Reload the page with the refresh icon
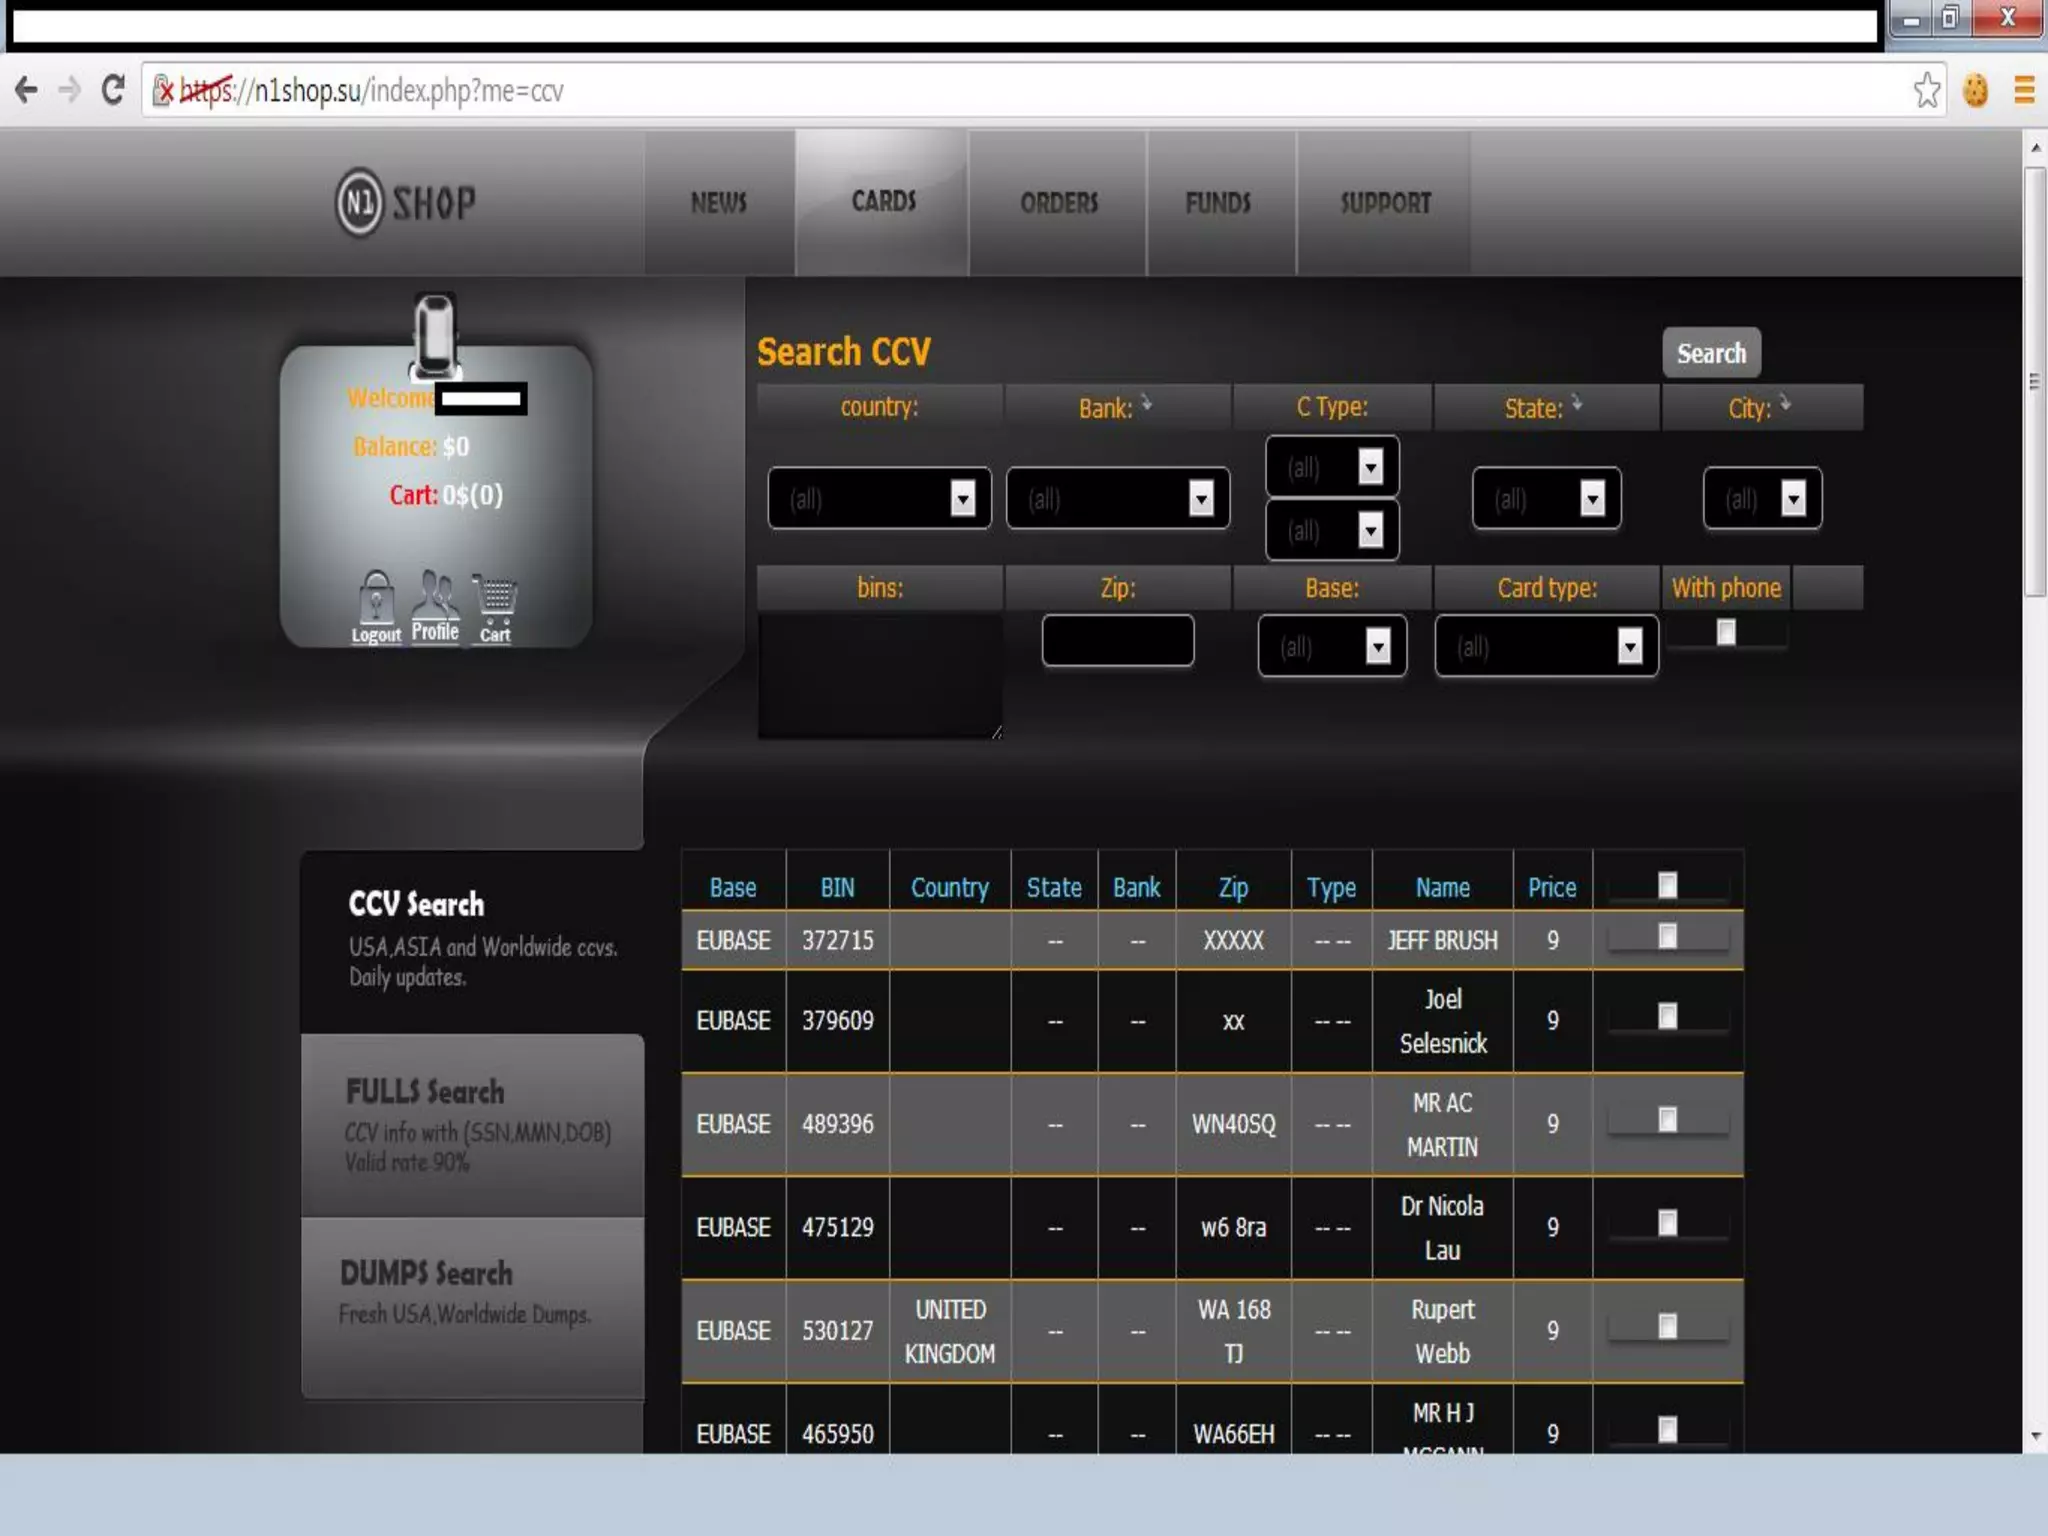Screen dimensions: 2048x1536 coord(113,91)
